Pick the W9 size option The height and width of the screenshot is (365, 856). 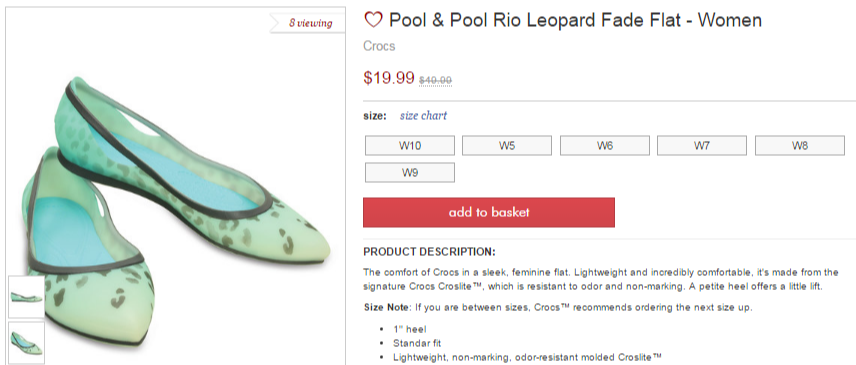pyautogui.click(x=409, y=172)
